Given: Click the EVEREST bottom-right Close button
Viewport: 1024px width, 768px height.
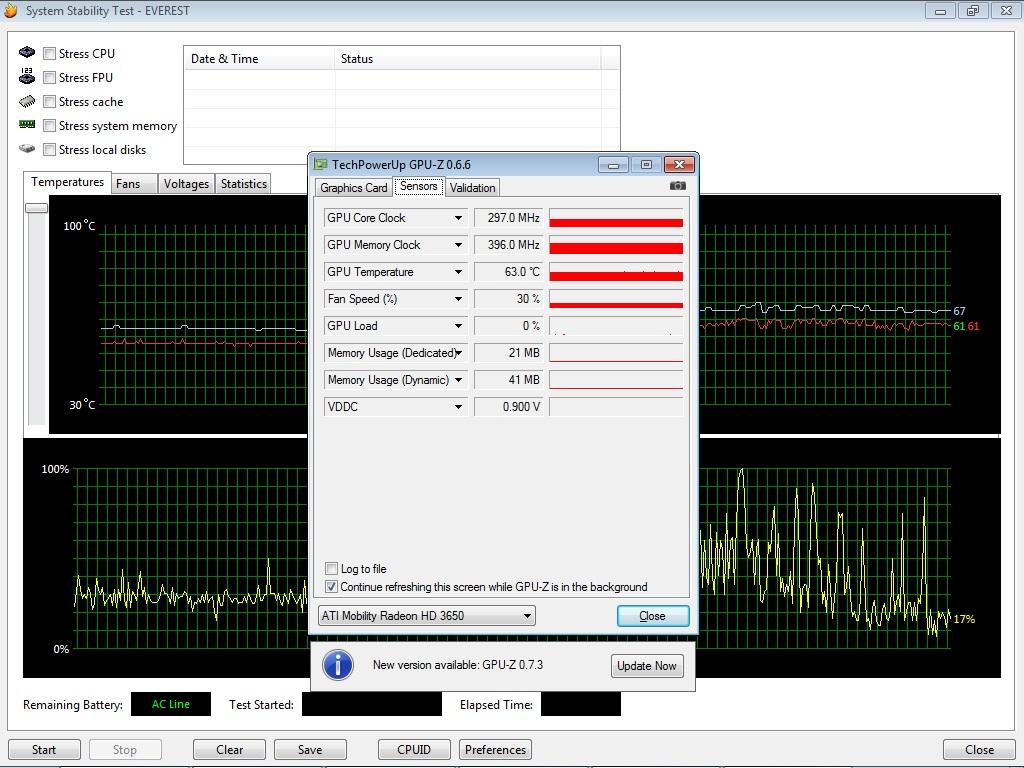Looking at the screenshot, I should point(979,750).
